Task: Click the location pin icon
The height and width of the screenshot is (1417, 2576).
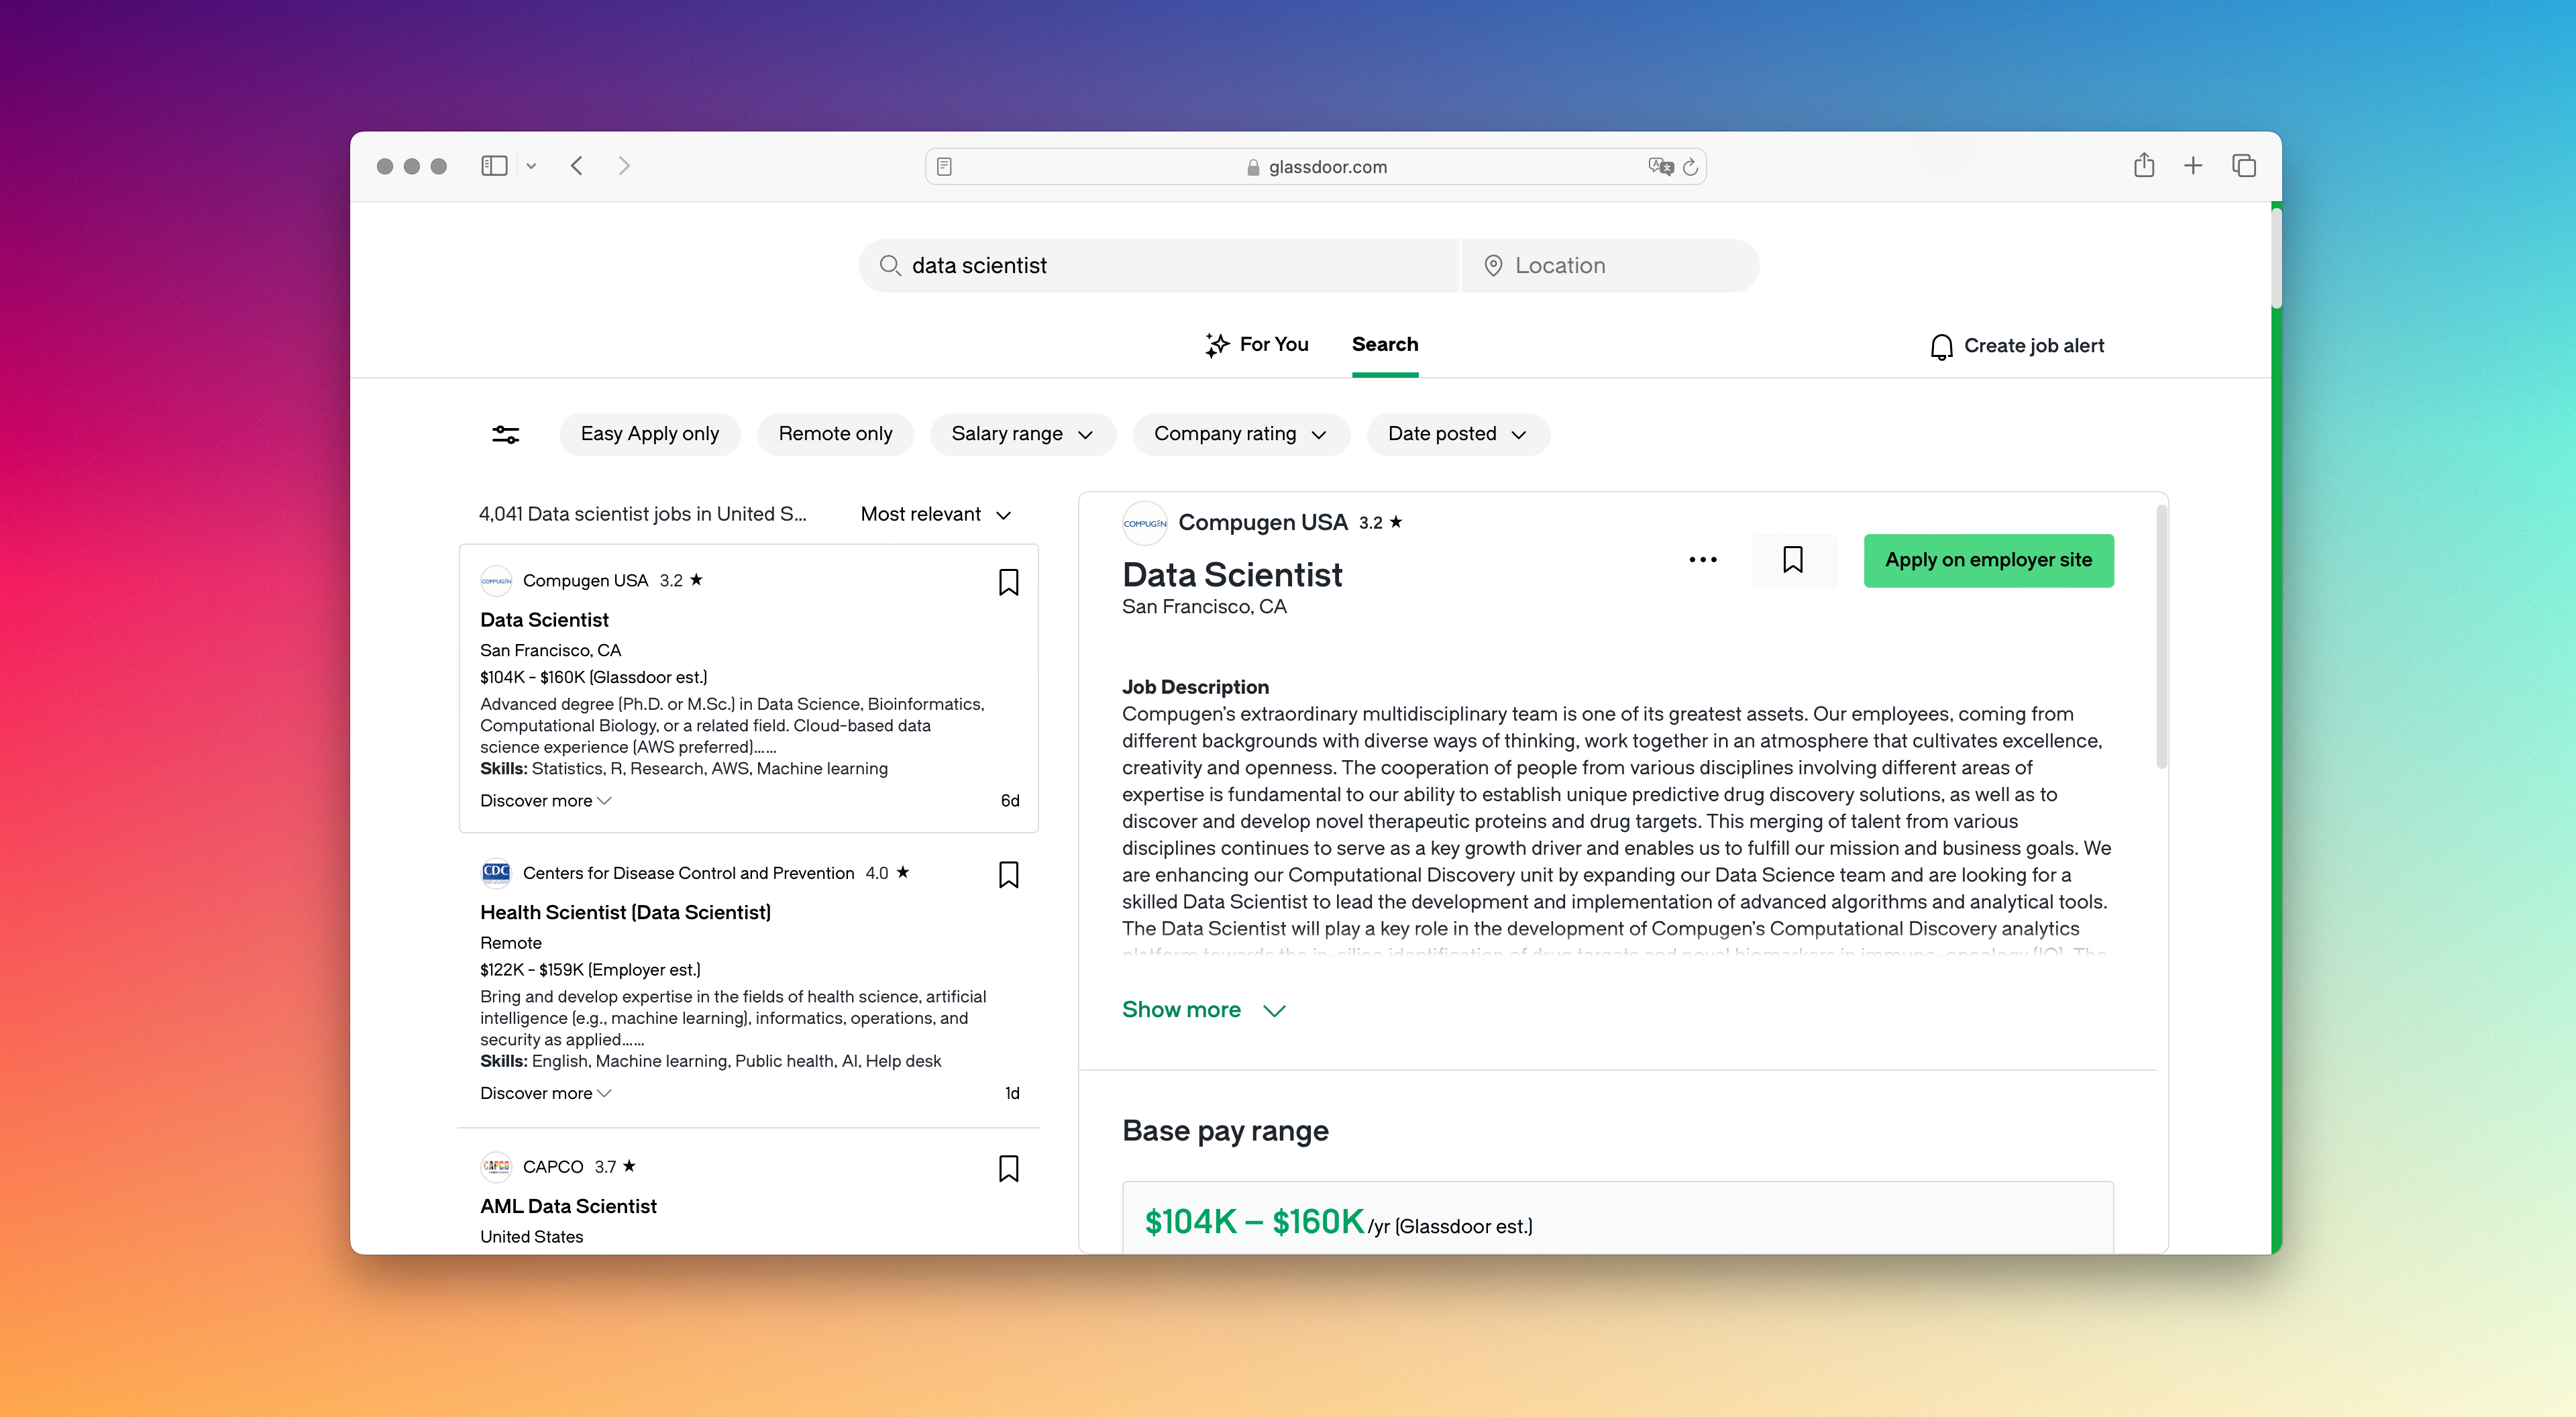Action: (x=1493, y=265)
